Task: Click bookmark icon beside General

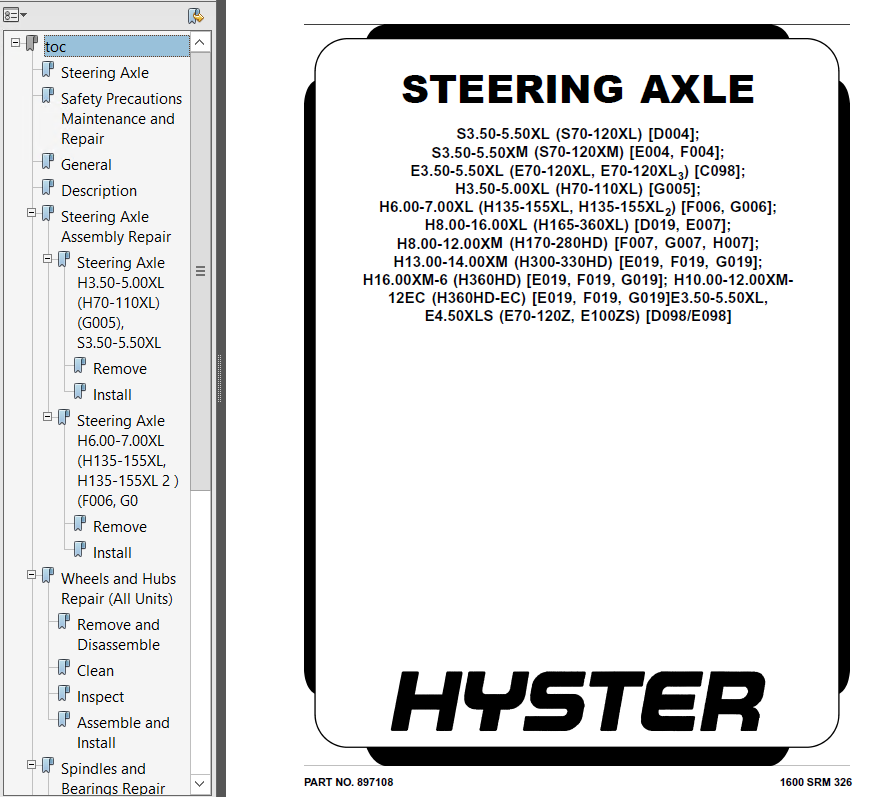Action: point(48,162)
